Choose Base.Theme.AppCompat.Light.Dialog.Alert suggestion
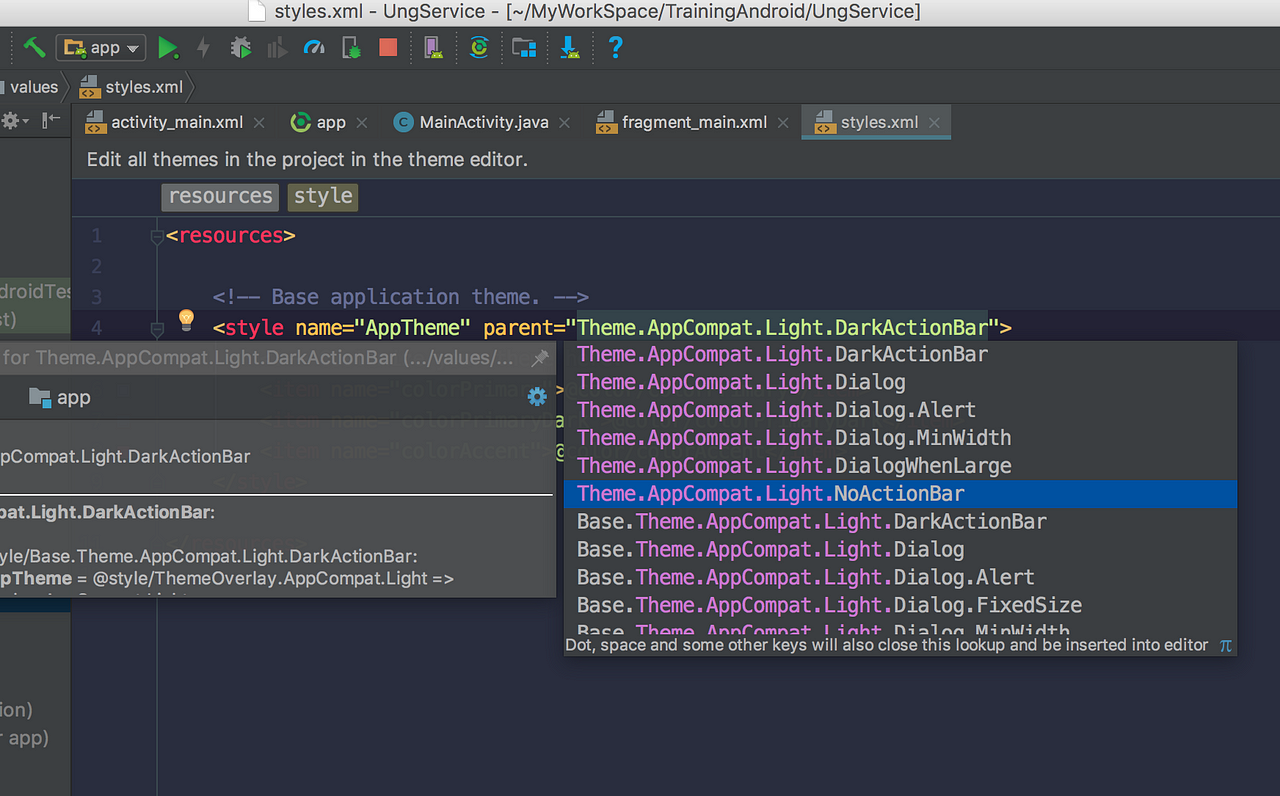This screenshot has height=796, width=1280. [x=900, y=578]
